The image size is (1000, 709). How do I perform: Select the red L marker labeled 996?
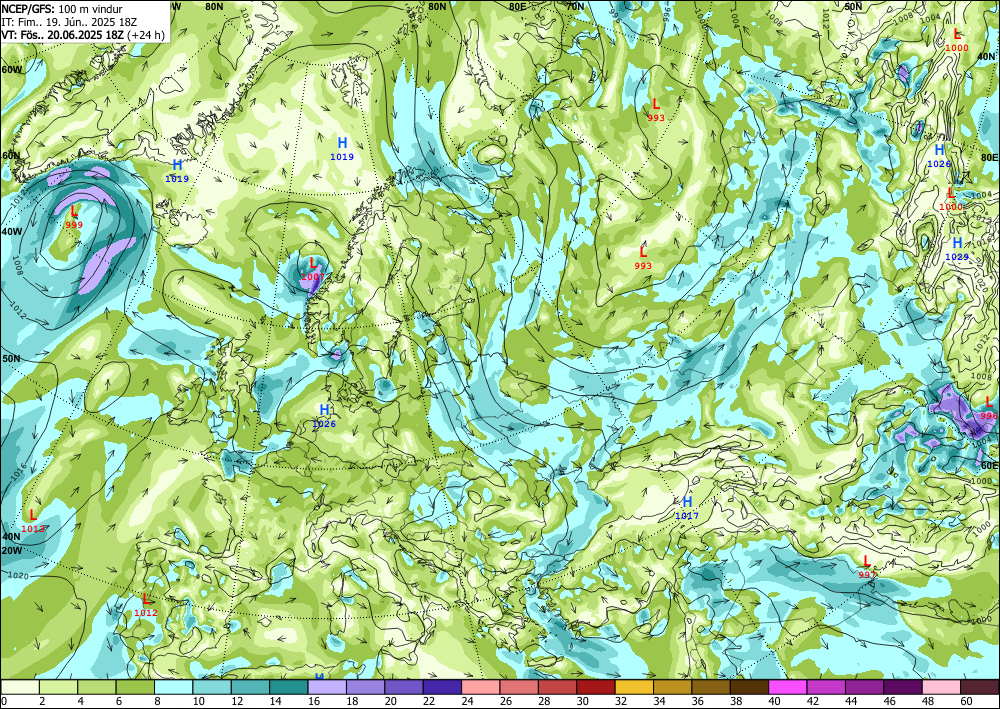[x=989, y=402]
